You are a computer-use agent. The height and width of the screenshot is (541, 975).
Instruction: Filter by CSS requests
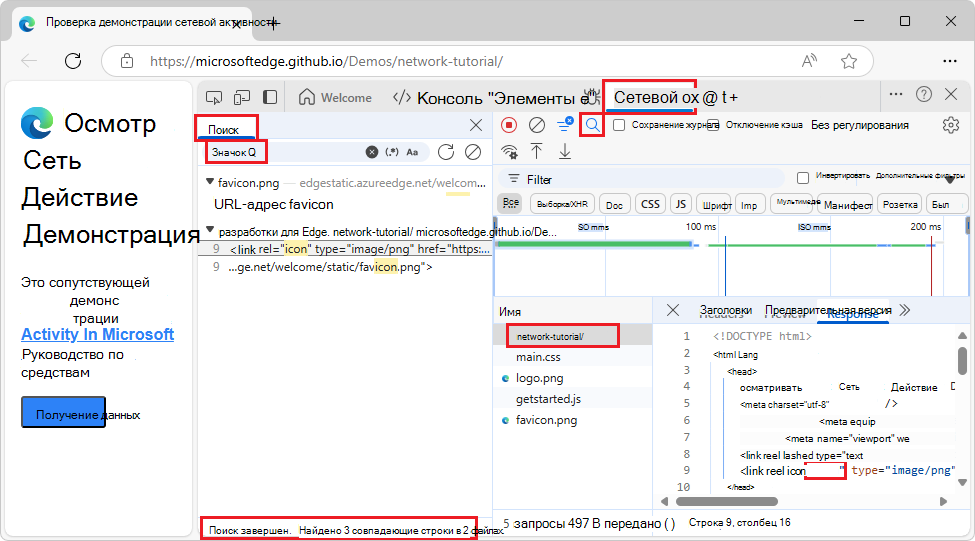click(x=650, y=204)
